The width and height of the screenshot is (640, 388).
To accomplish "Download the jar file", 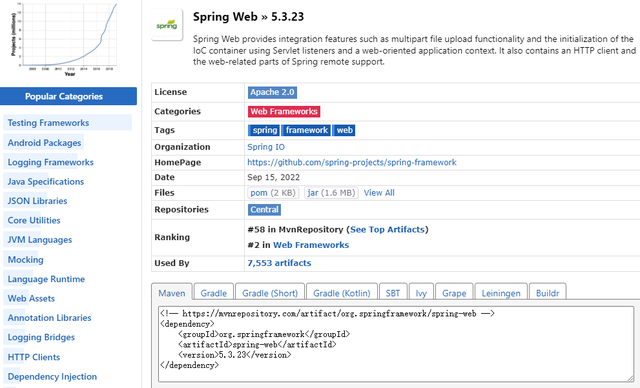I will (x=331, y=193).
